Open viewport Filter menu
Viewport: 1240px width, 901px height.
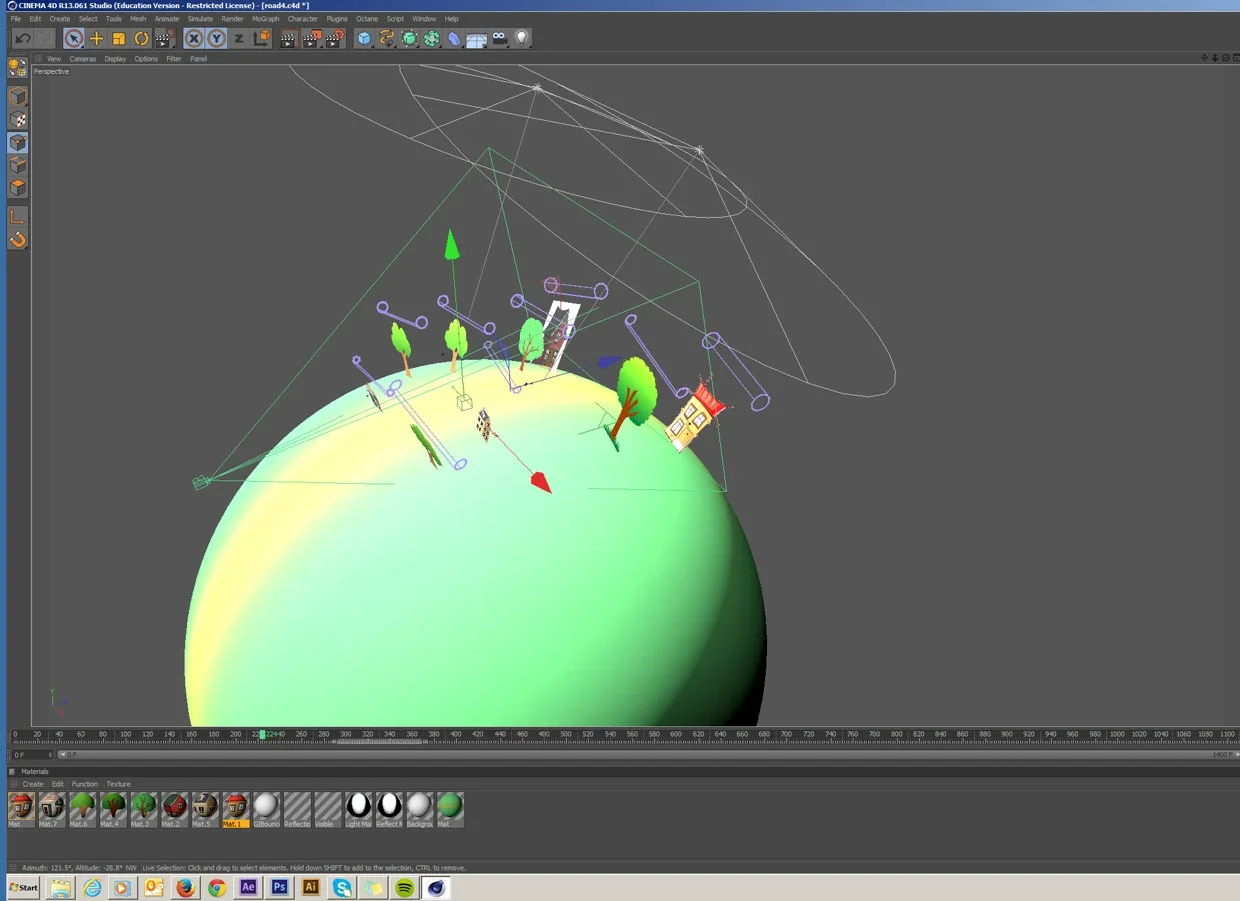174,59
